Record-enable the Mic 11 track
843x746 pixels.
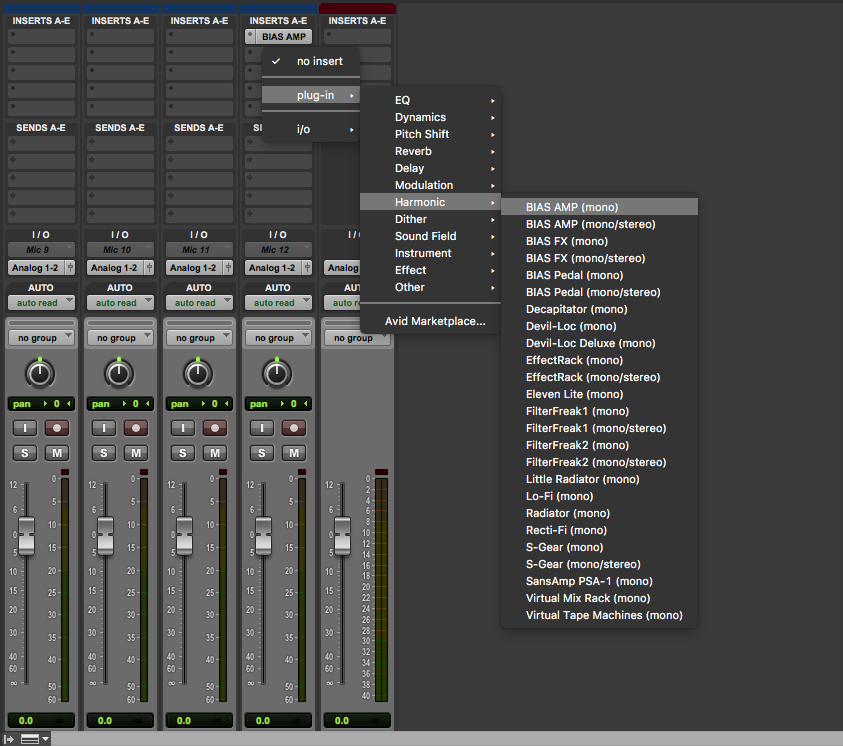point(215,428)
